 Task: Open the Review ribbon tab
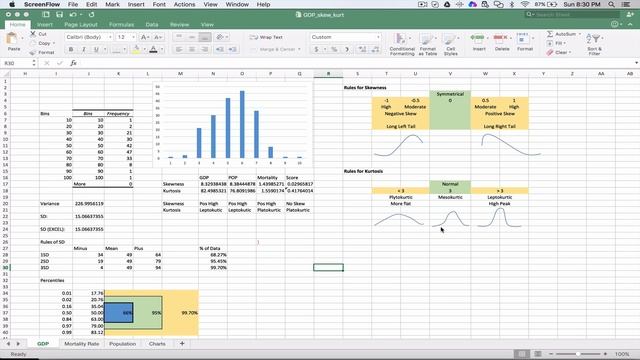(179, 24)
